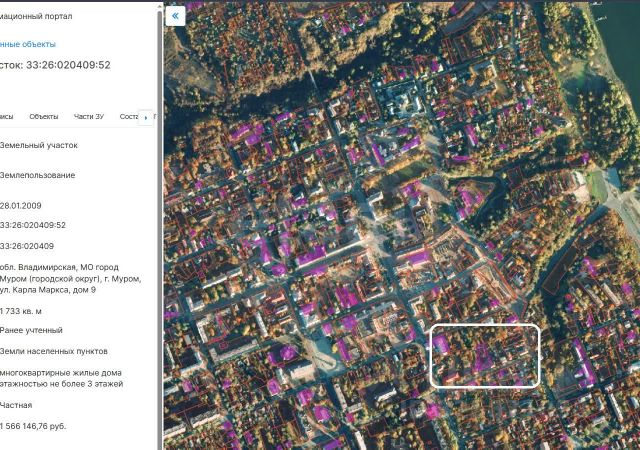
Task: Open the partially hidden Состав tab
Action: click(129, 116)
